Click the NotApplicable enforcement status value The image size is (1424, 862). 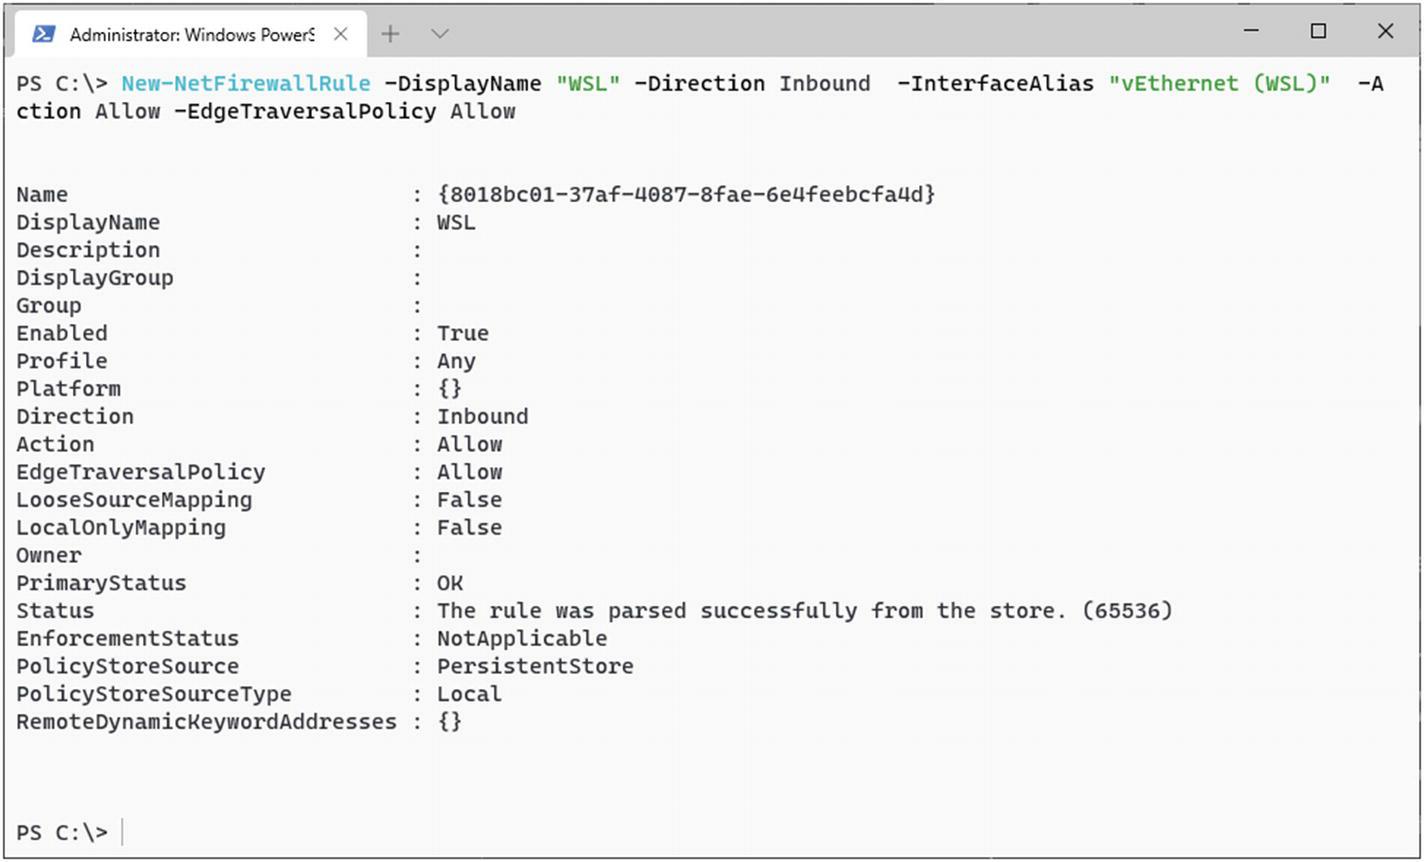point(522,638)
